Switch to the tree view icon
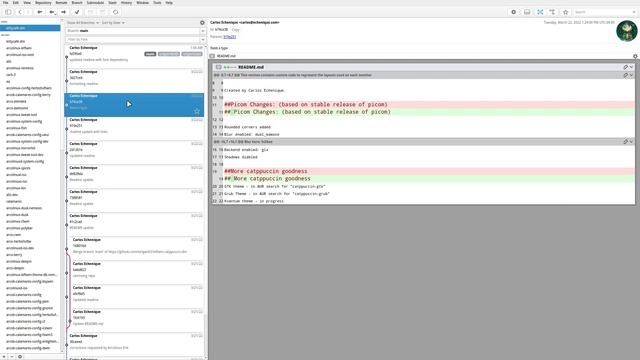 point(552,12)
